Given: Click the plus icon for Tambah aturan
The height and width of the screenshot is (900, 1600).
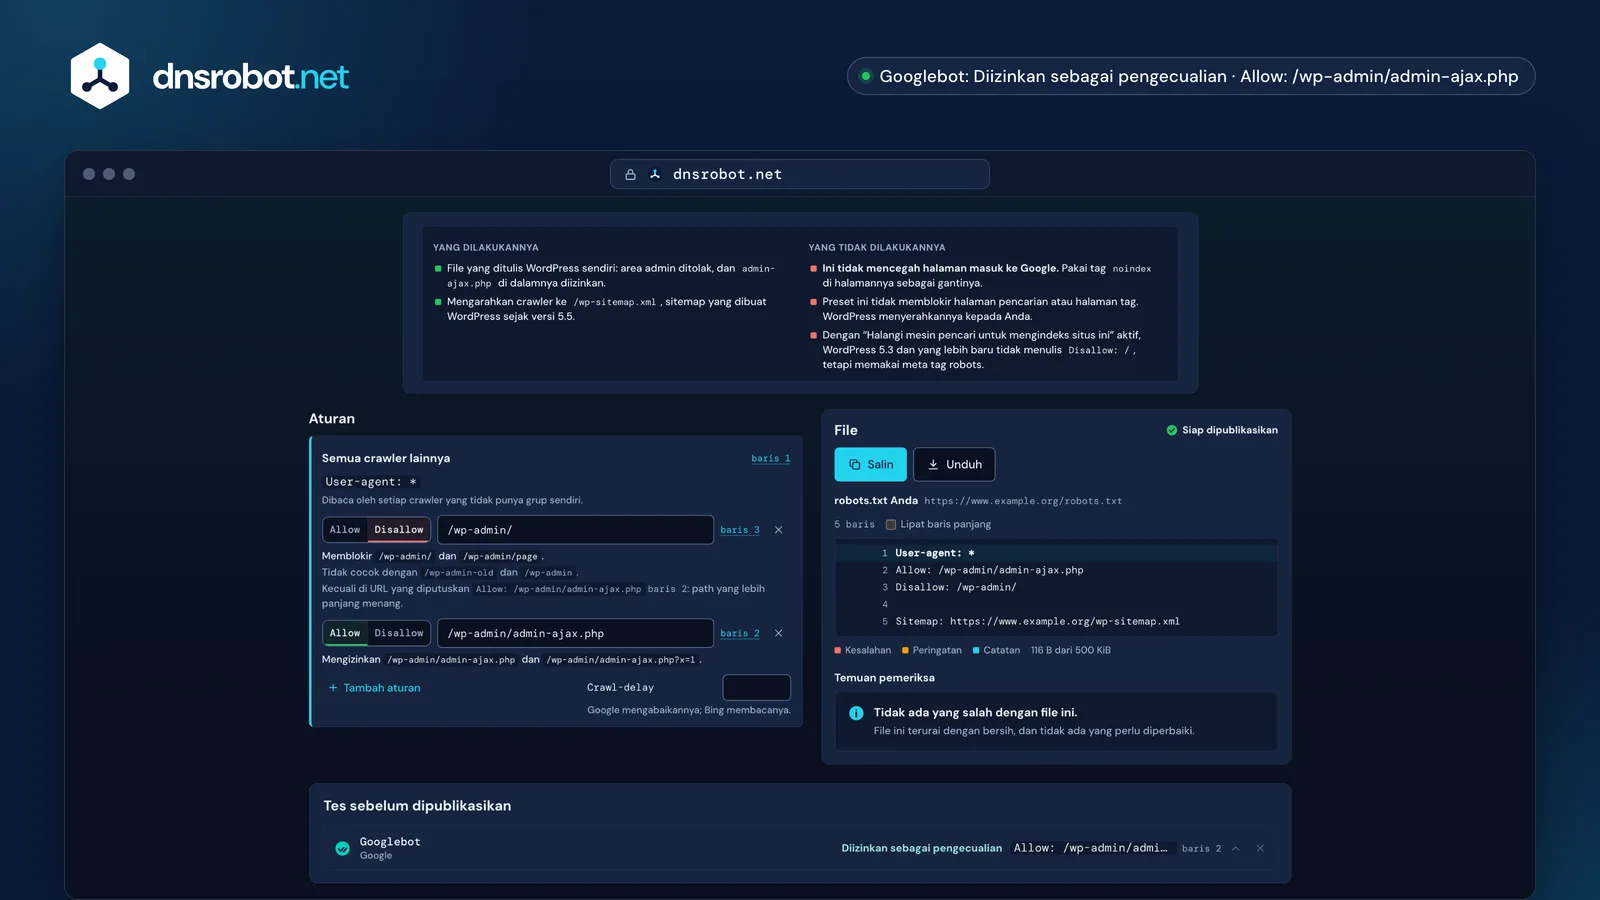Looking at the screenshot, I should (333, 688).
